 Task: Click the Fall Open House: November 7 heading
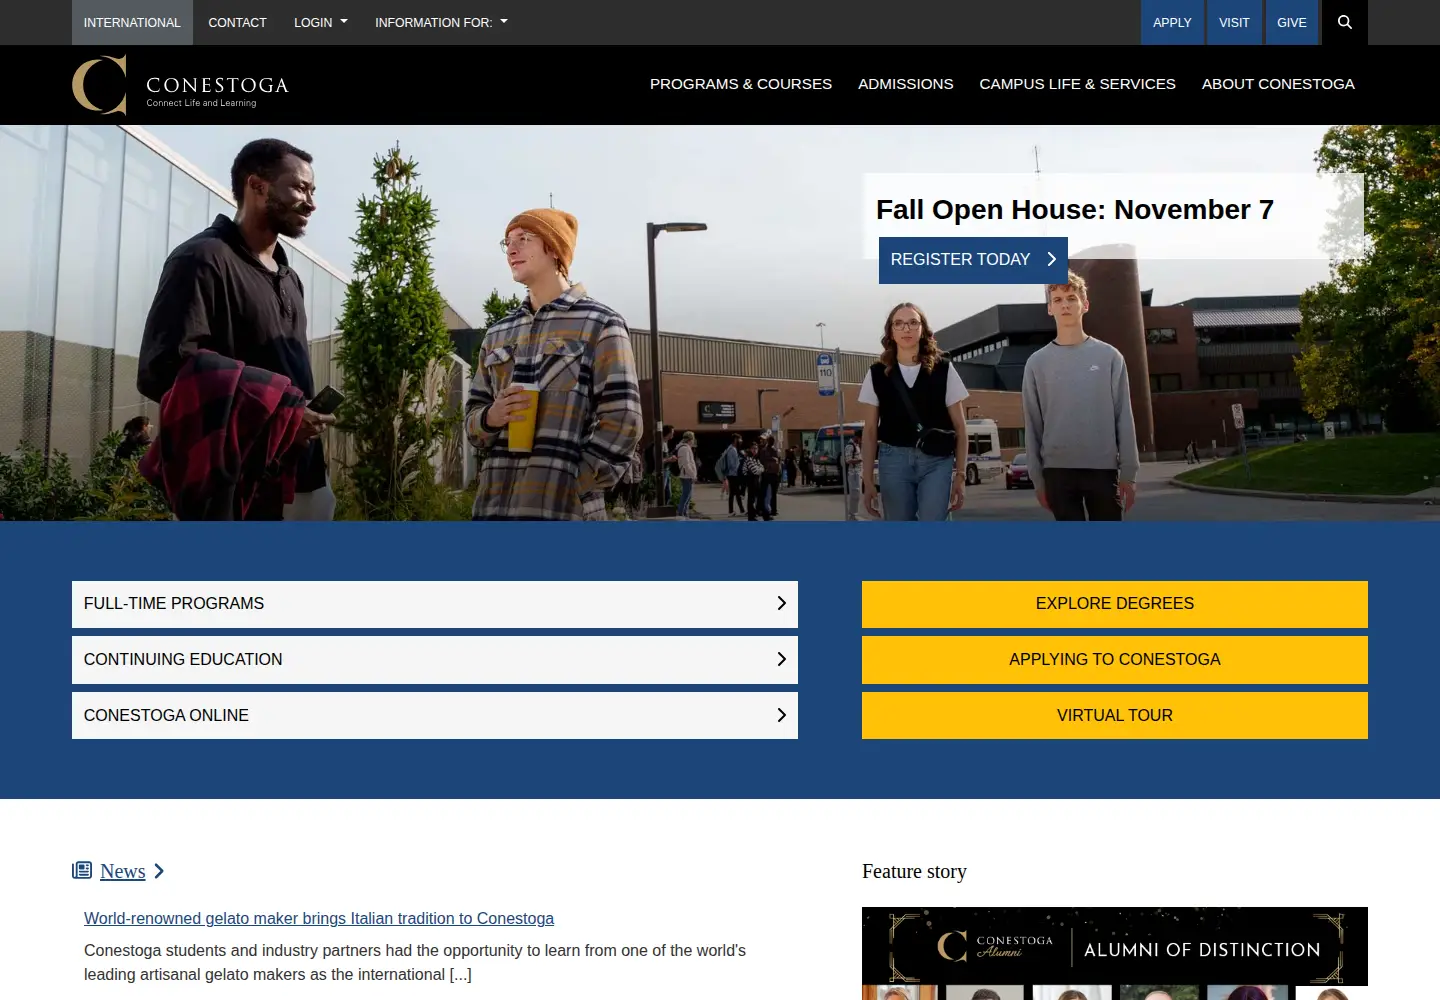coord(1075,209)
